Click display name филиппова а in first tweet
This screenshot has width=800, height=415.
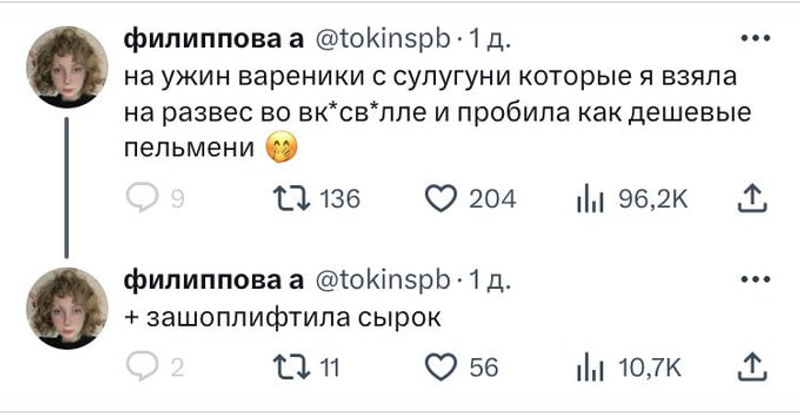212,42
